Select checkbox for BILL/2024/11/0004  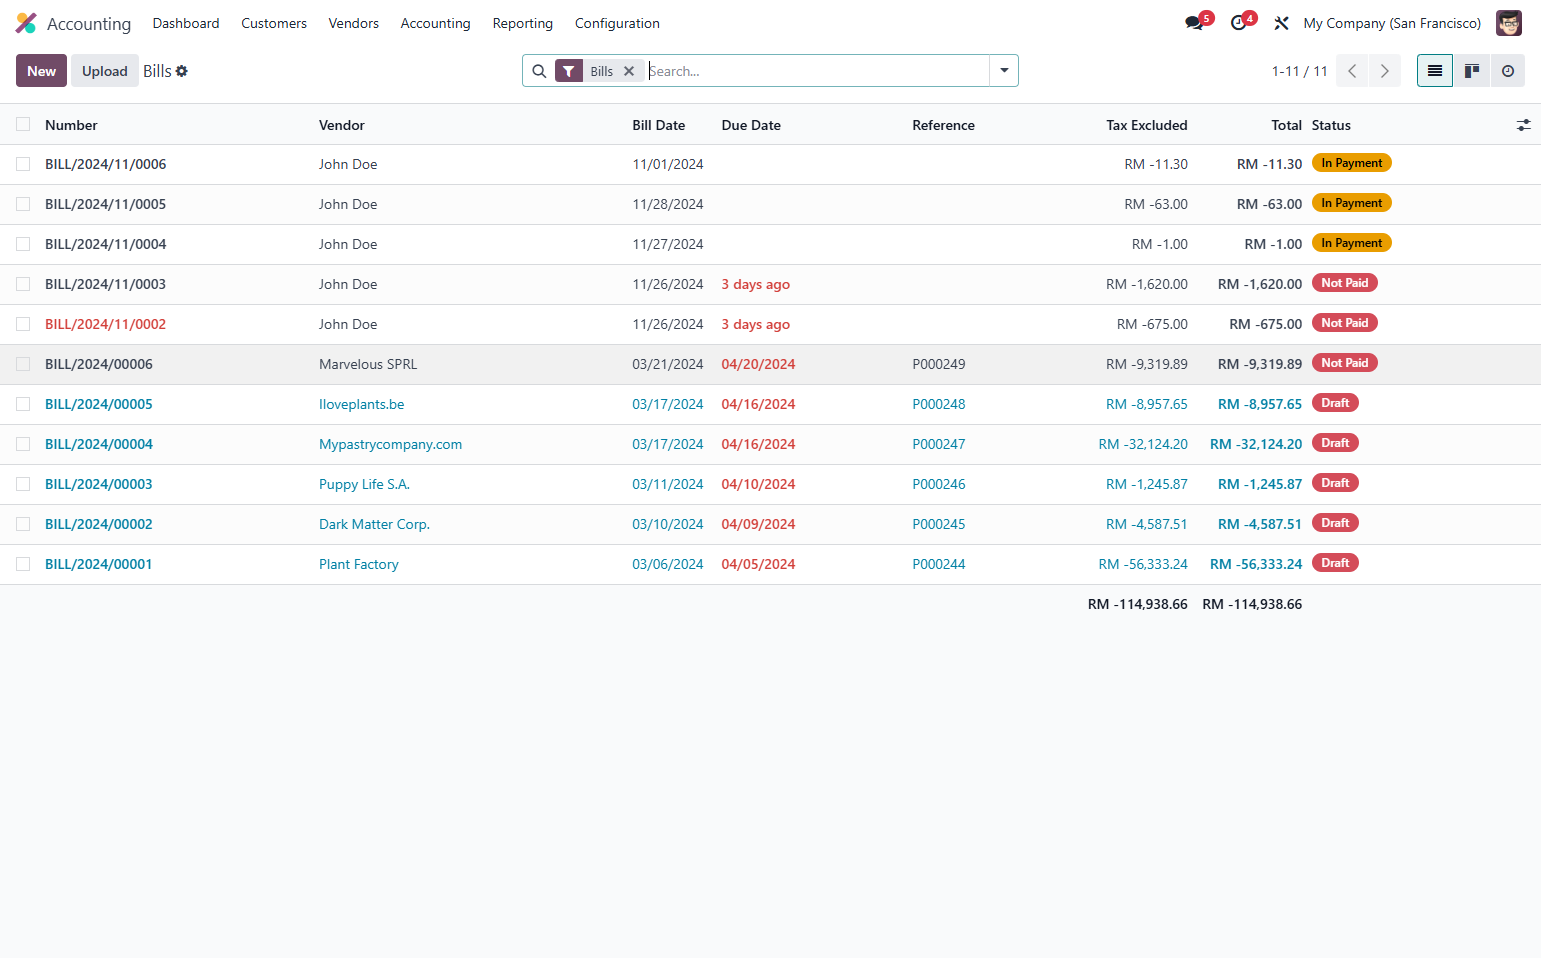click(23, 244)
